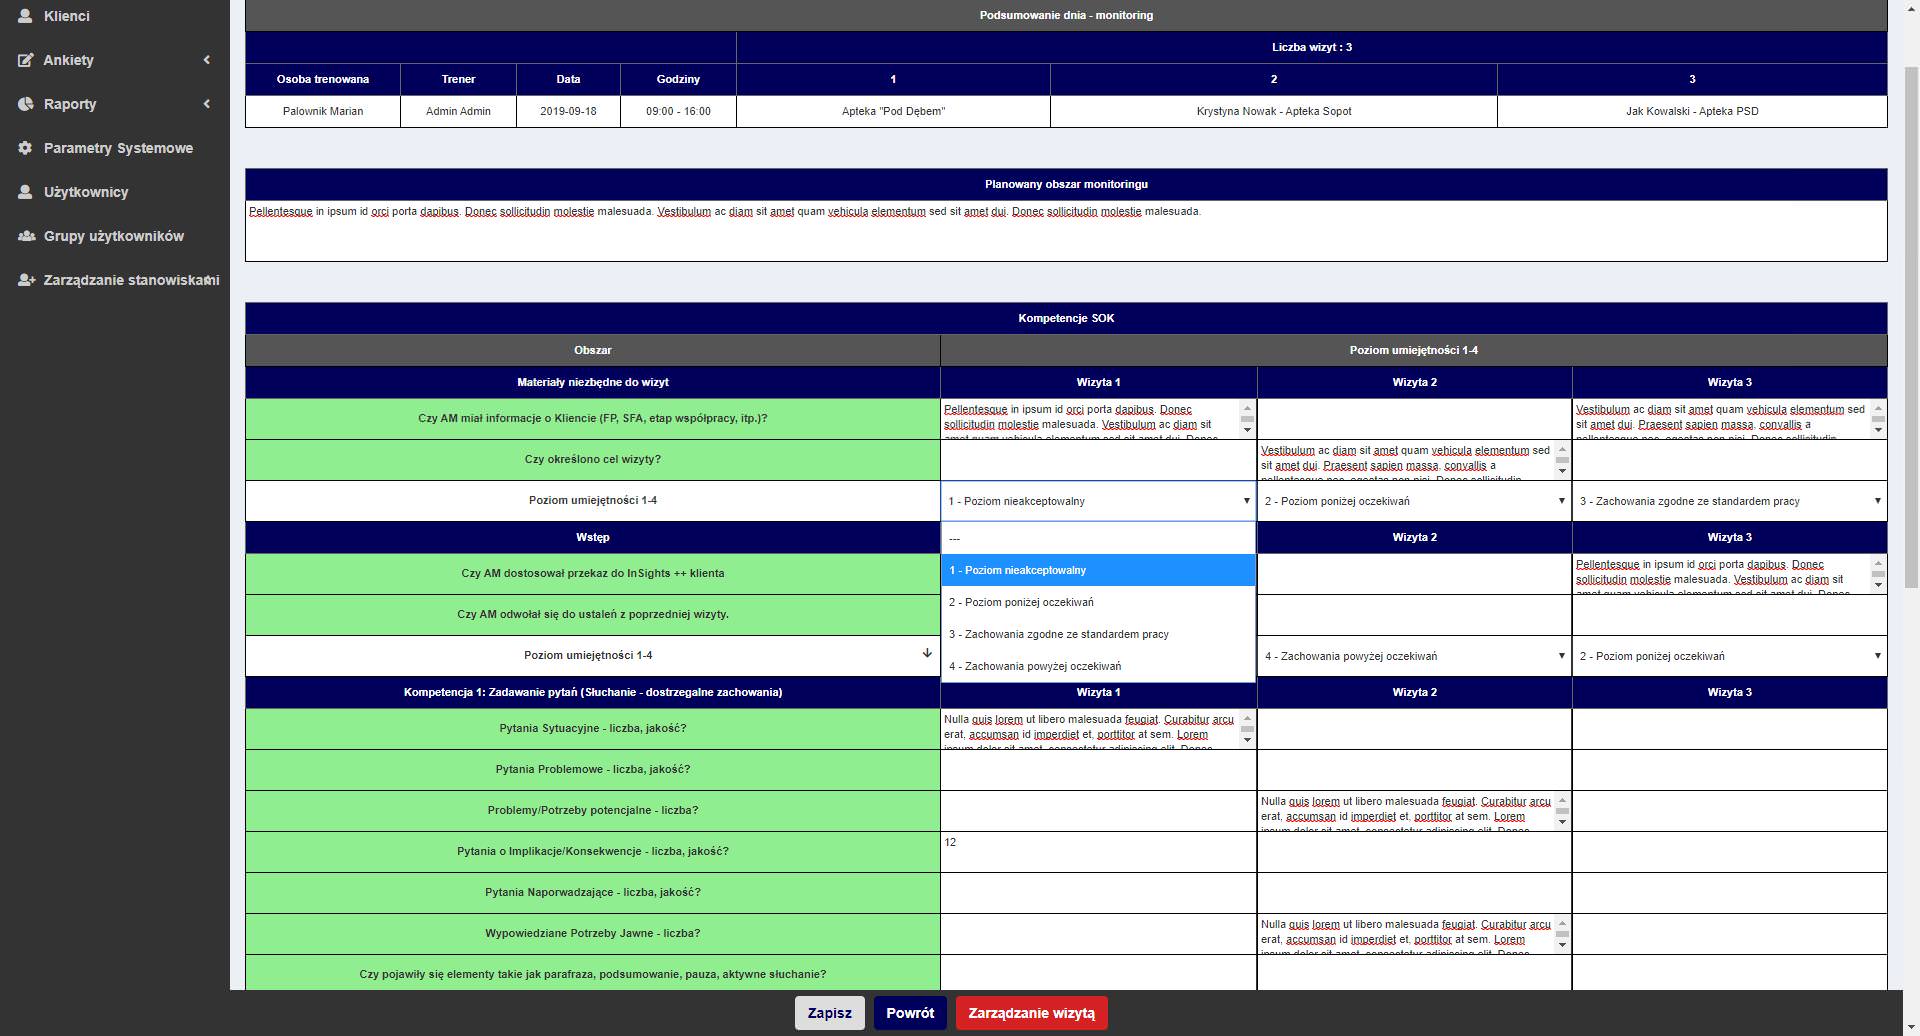Choose 4 - Zachowania powyżej oczekiwań from open list
The width and height of the screenshot is (1920, 1036).
(x=1035, y=666)
